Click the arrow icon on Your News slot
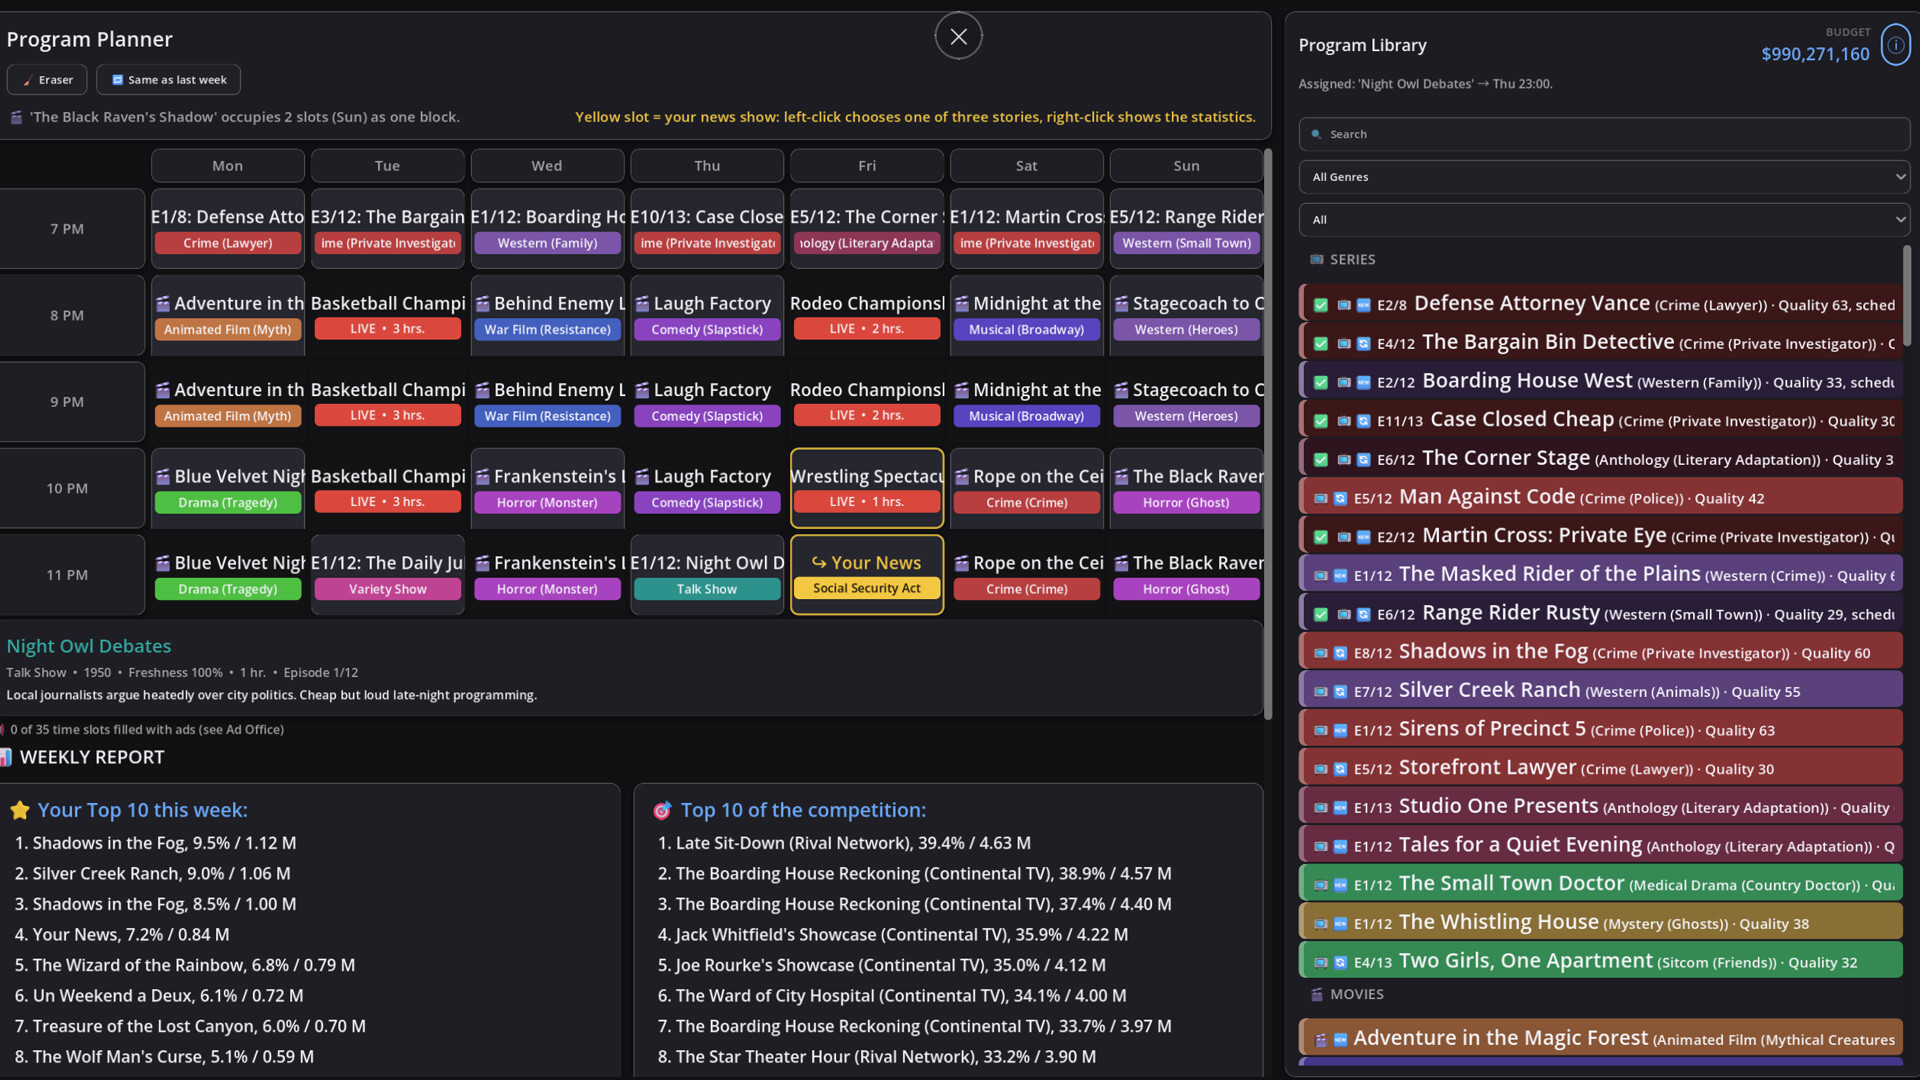Viewport: 1920px width, 1080px height. pyautogui.click(x=819, y=563)
